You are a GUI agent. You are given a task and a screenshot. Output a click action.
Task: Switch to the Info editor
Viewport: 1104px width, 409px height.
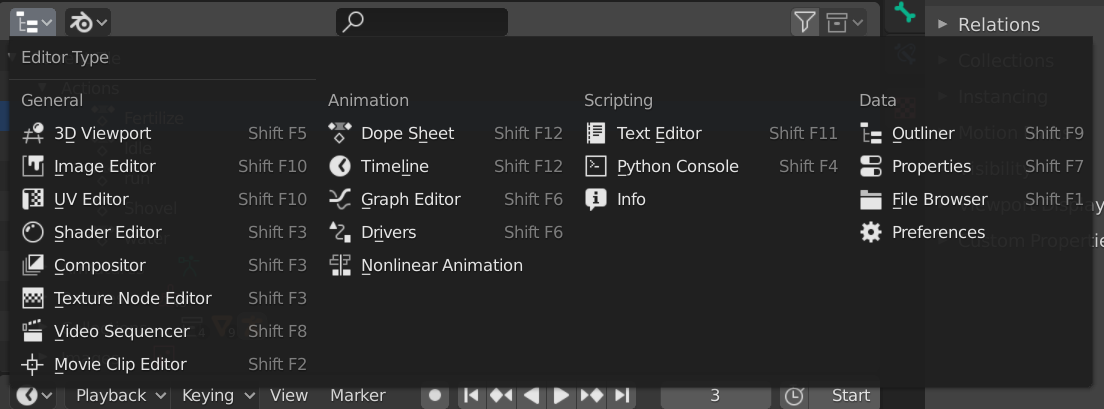pos(711,199)
